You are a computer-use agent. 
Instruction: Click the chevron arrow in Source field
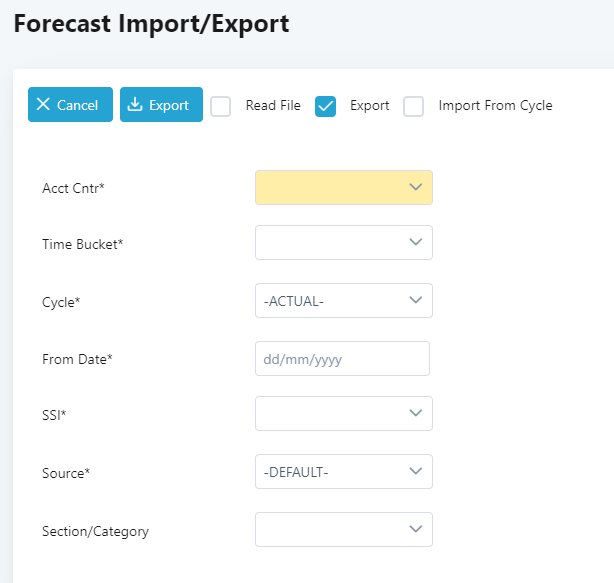(x=416, y=472)
